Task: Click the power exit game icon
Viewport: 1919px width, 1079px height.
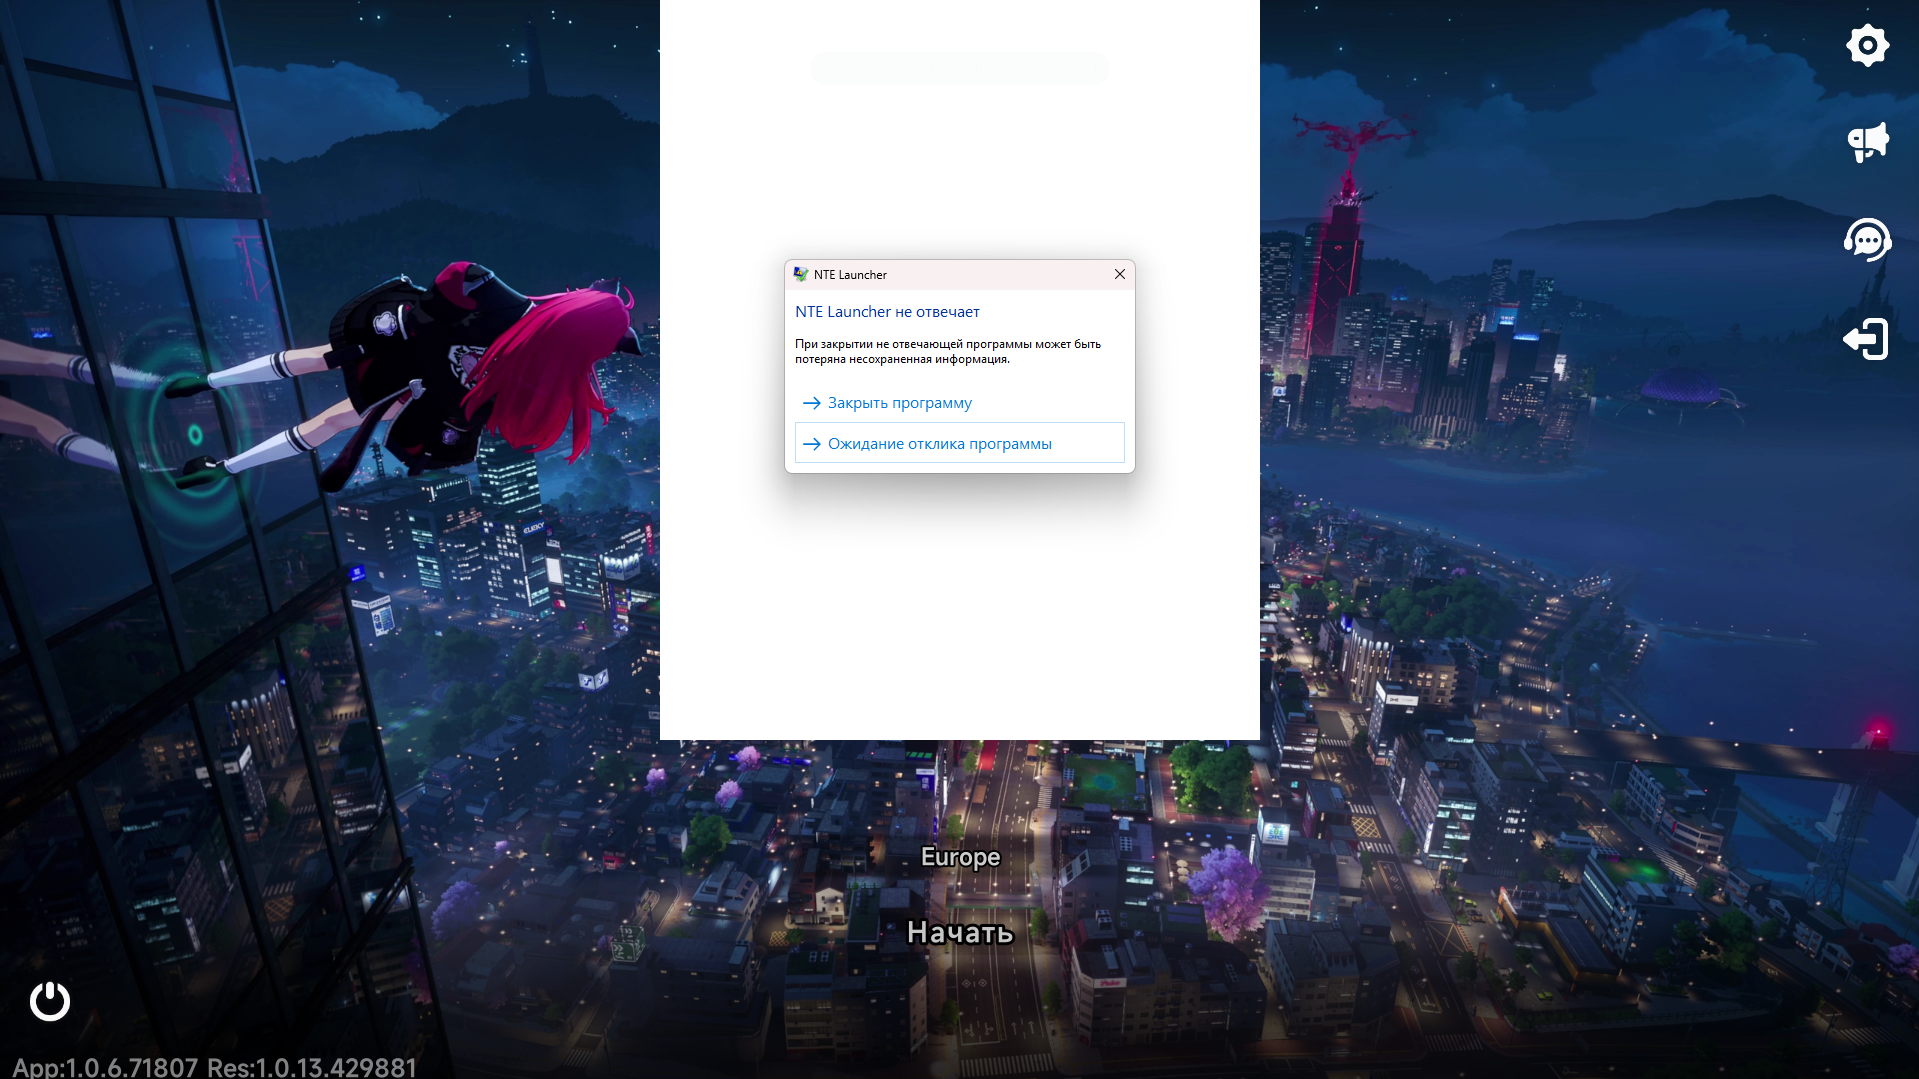Action: pos(50,1001)
